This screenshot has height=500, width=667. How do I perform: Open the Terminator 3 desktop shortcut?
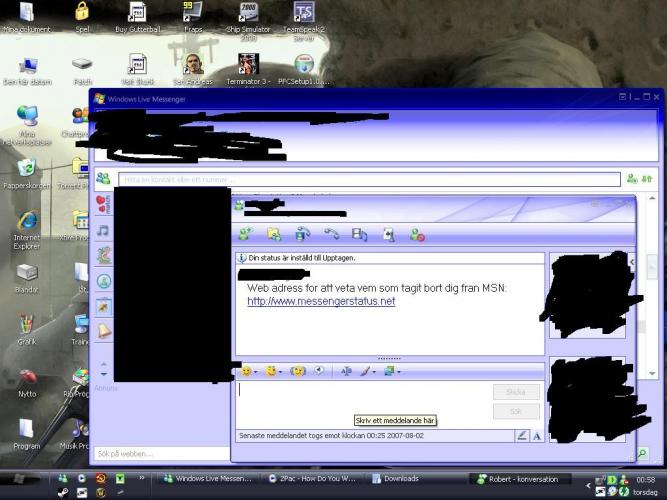(x=248, y=69)
